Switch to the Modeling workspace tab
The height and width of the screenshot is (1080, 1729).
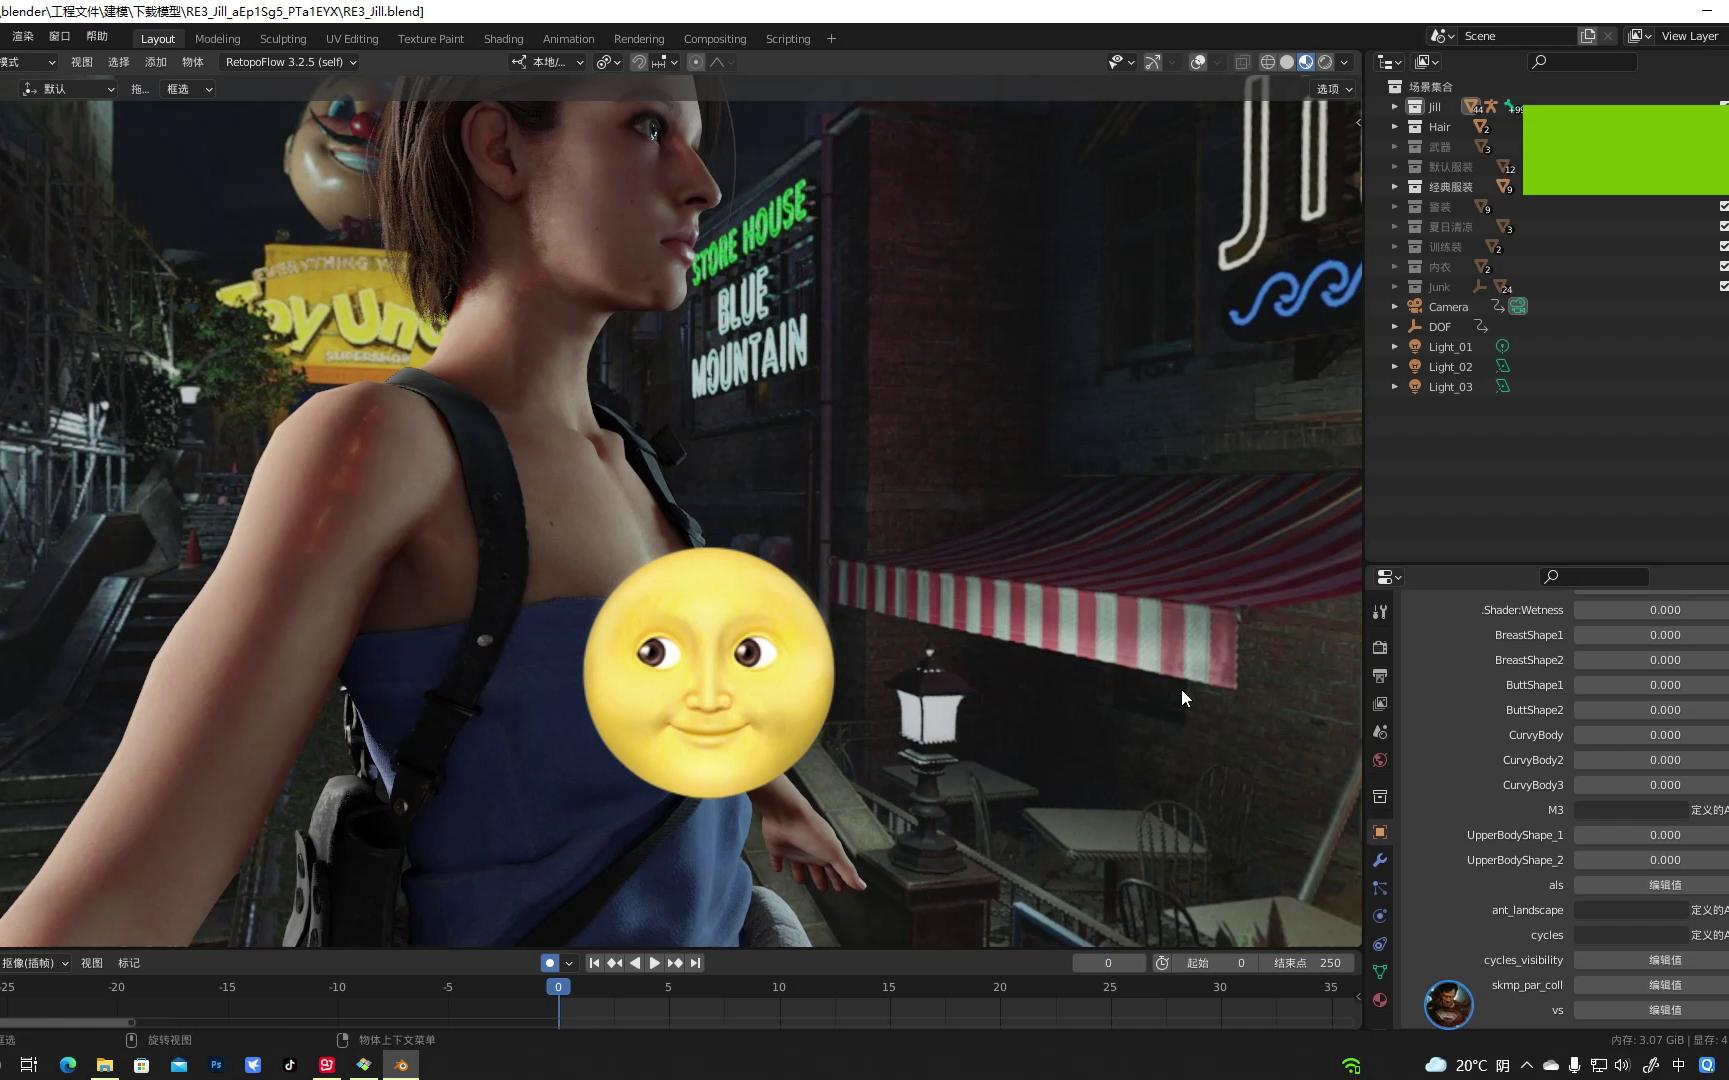click(x=218, y=39)
